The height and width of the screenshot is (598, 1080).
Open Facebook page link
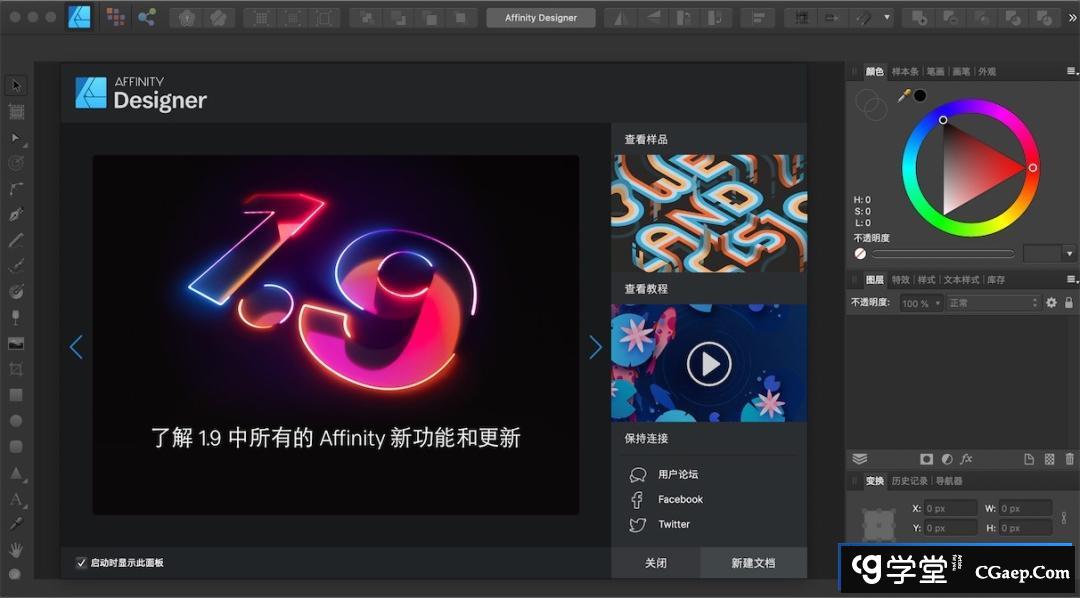[680, 499]
